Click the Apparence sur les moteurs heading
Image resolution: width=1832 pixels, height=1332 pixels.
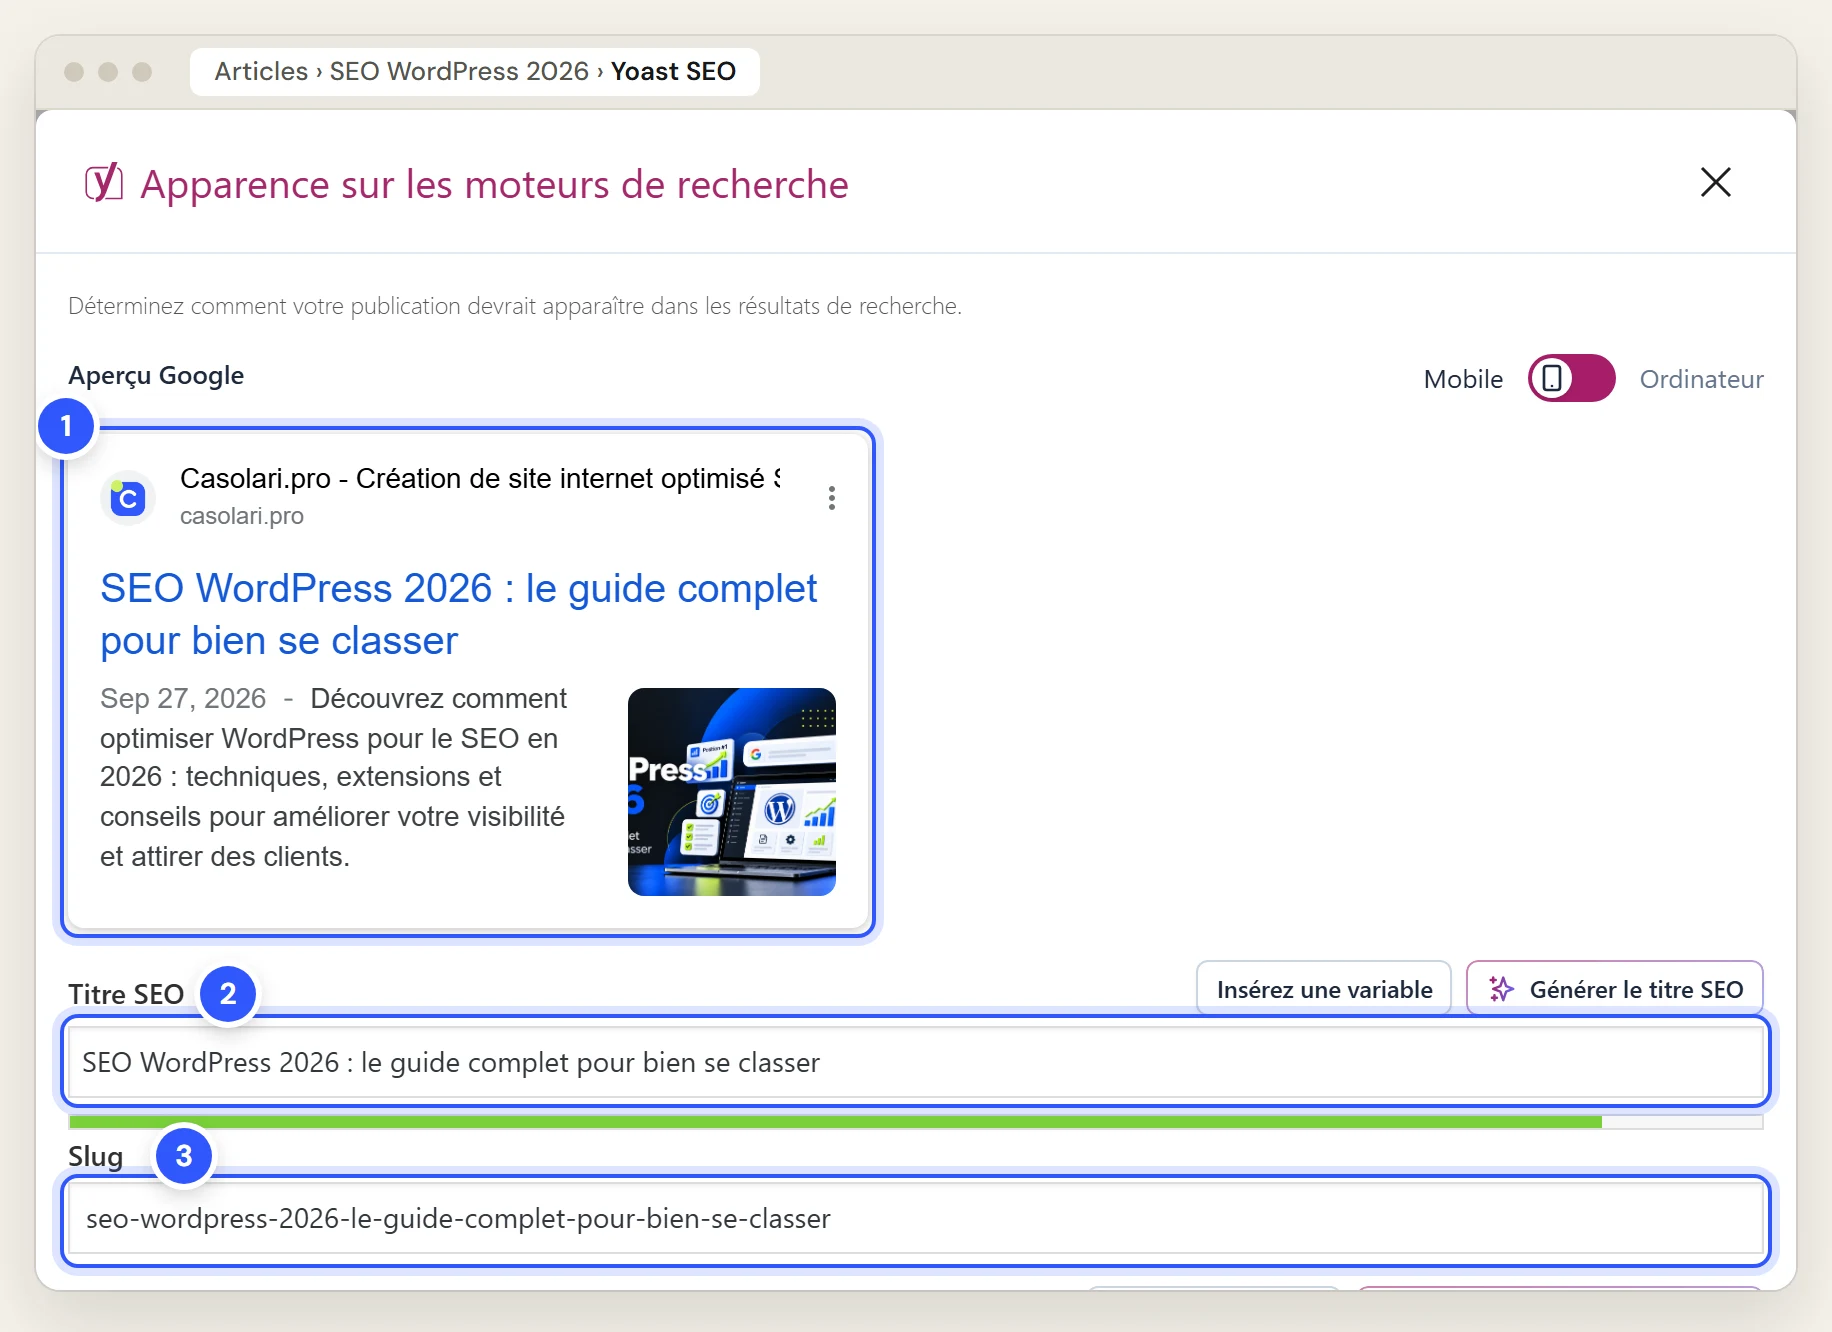494,185
